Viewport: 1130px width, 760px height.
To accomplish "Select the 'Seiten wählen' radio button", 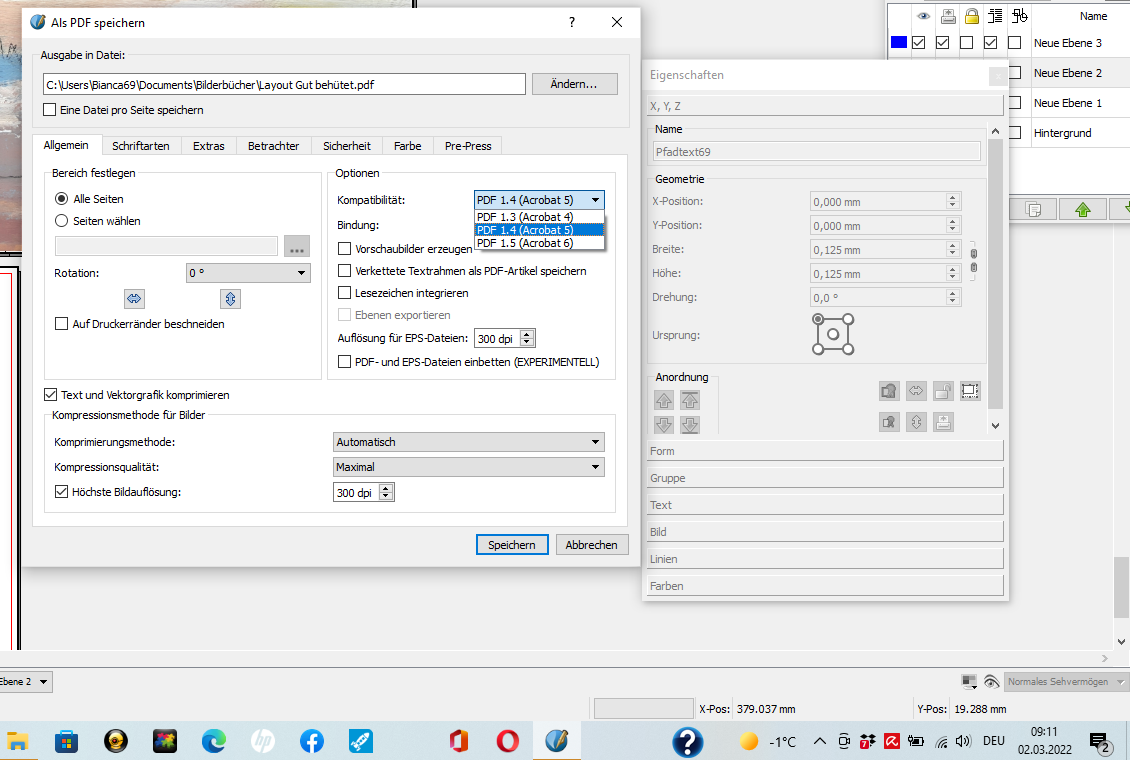I will coord(62,221).
